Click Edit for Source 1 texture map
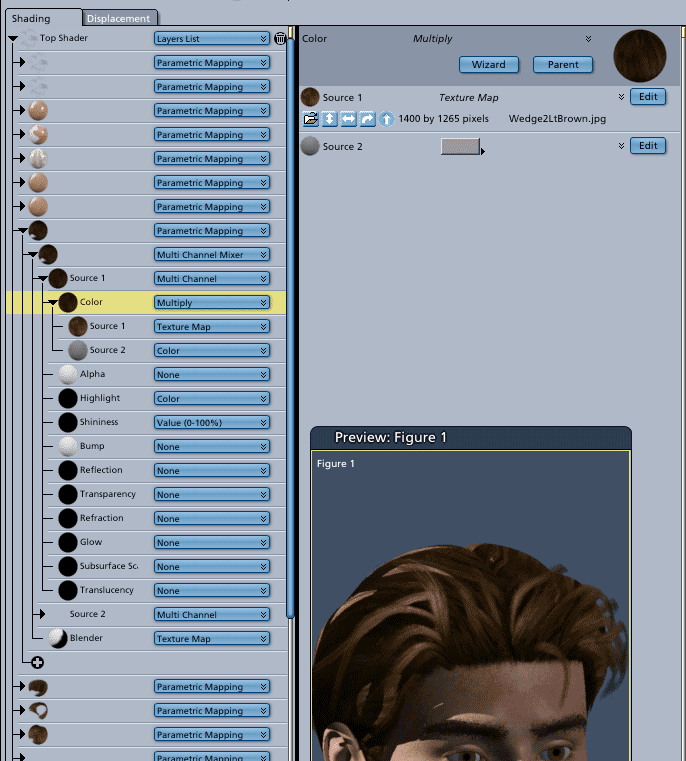The width and height of the screenshot is (686, 761). tap(648, 97)
